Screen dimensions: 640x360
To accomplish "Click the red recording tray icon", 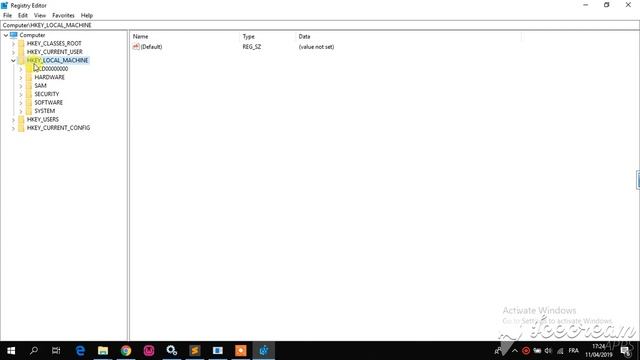I will 526,351.
